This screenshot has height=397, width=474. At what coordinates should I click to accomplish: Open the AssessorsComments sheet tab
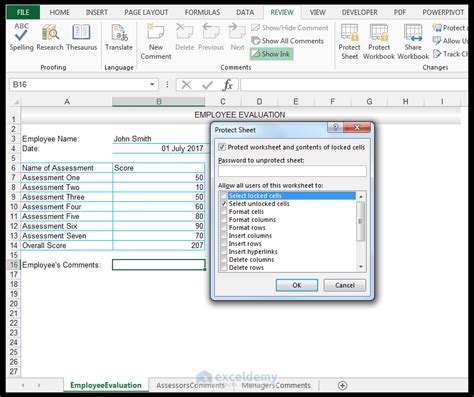tap(191, 385)
